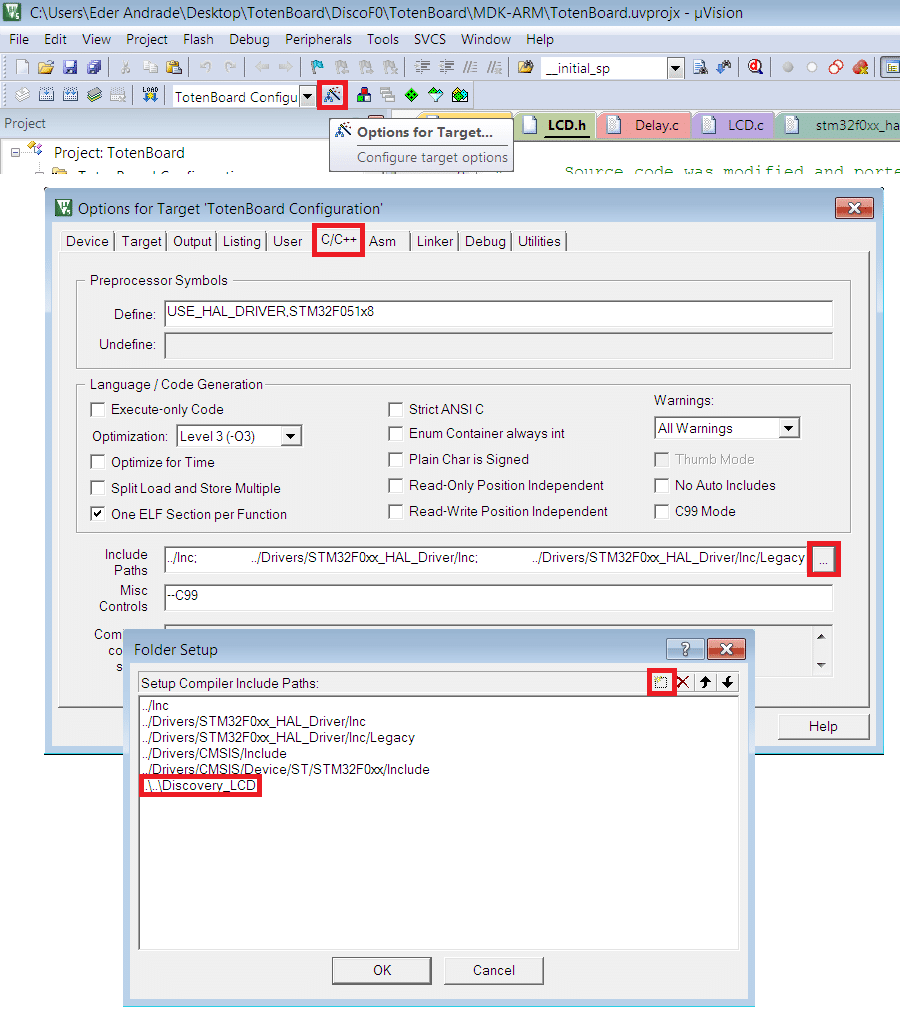
Task: Click the Save file toolbar icon
Action: pos(70,68)
